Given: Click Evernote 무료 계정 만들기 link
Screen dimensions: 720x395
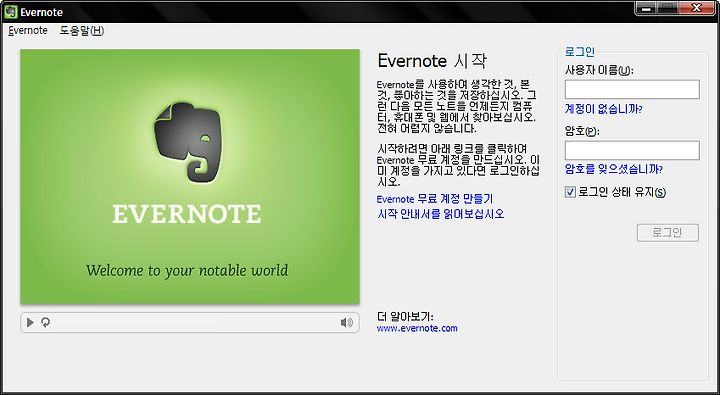Looking at the screenshot, I should 434,199.
